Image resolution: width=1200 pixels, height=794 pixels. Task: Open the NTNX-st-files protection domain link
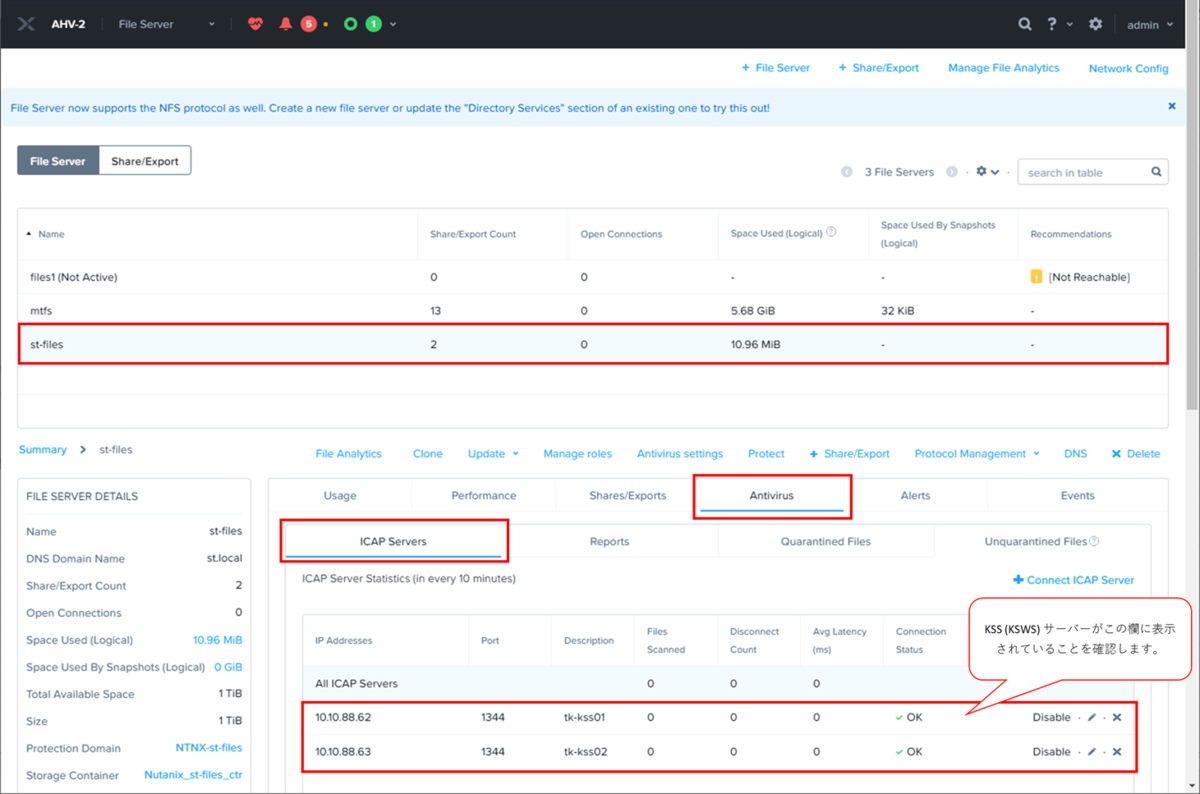(209, 748)
